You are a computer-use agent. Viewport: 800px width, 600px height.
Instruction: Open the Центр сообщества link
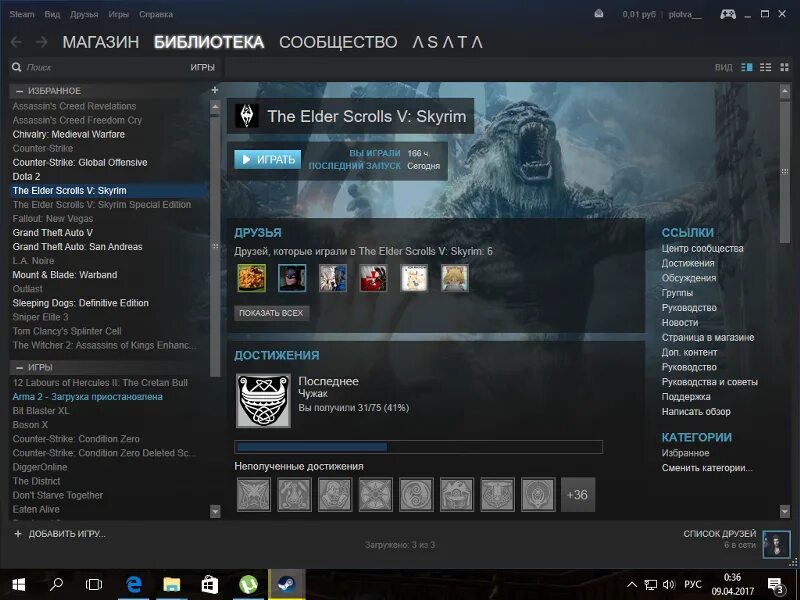click(x=703, y=248)
